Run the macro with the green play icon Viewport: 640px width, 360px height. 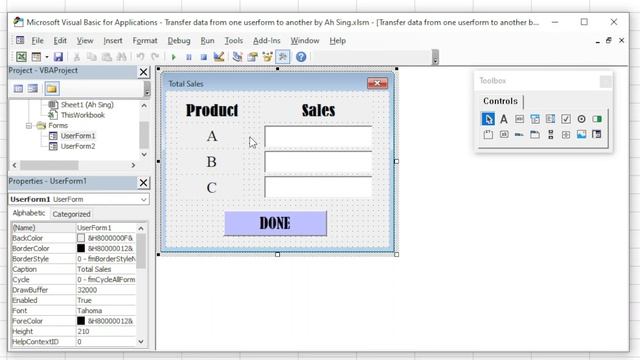[173, 57]
